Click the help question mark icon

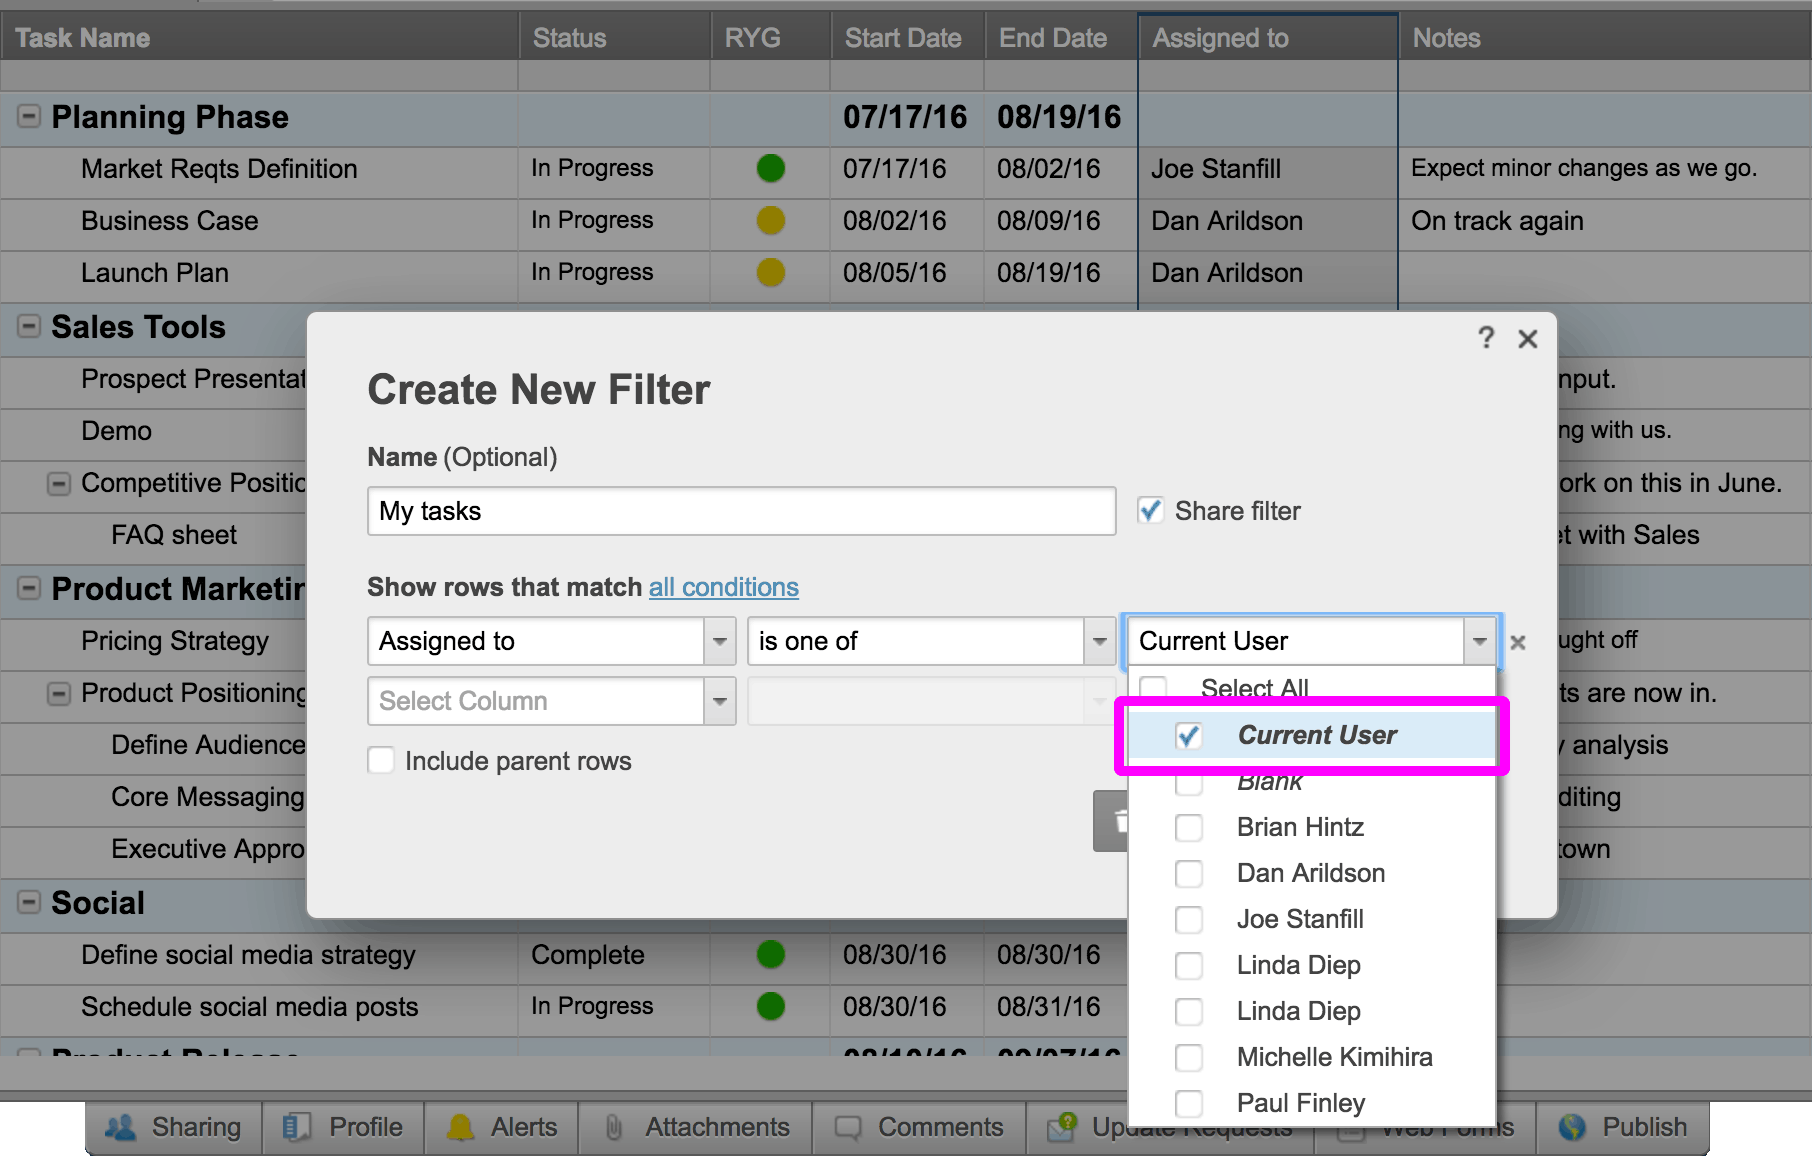click(1486, 338)
